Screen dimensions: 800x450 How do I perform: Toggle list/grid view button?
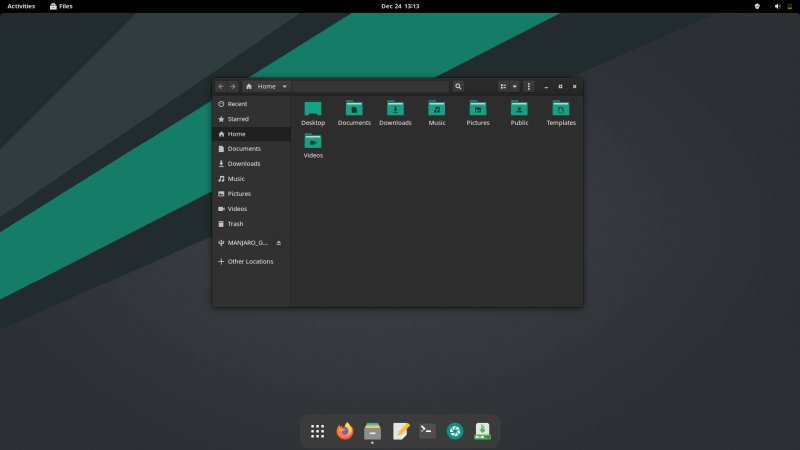click(x=503, y=87)
